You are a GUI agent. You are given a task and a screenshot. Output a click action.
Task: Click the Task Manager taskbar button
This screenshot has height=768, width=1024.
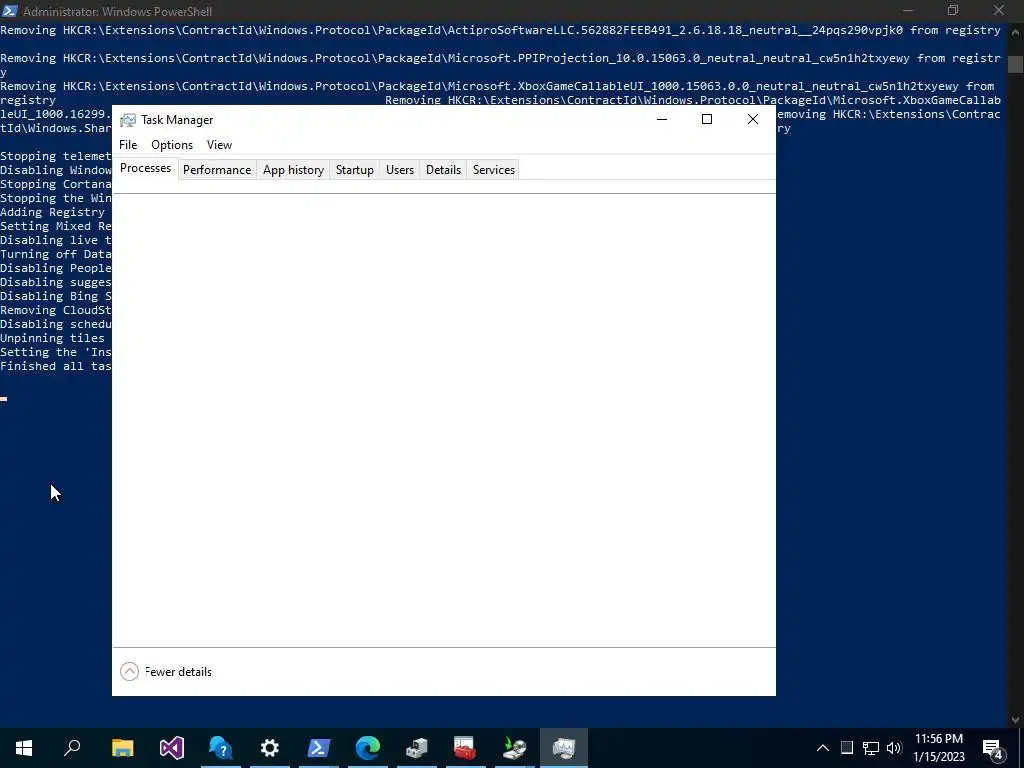(x=564, y=748)
